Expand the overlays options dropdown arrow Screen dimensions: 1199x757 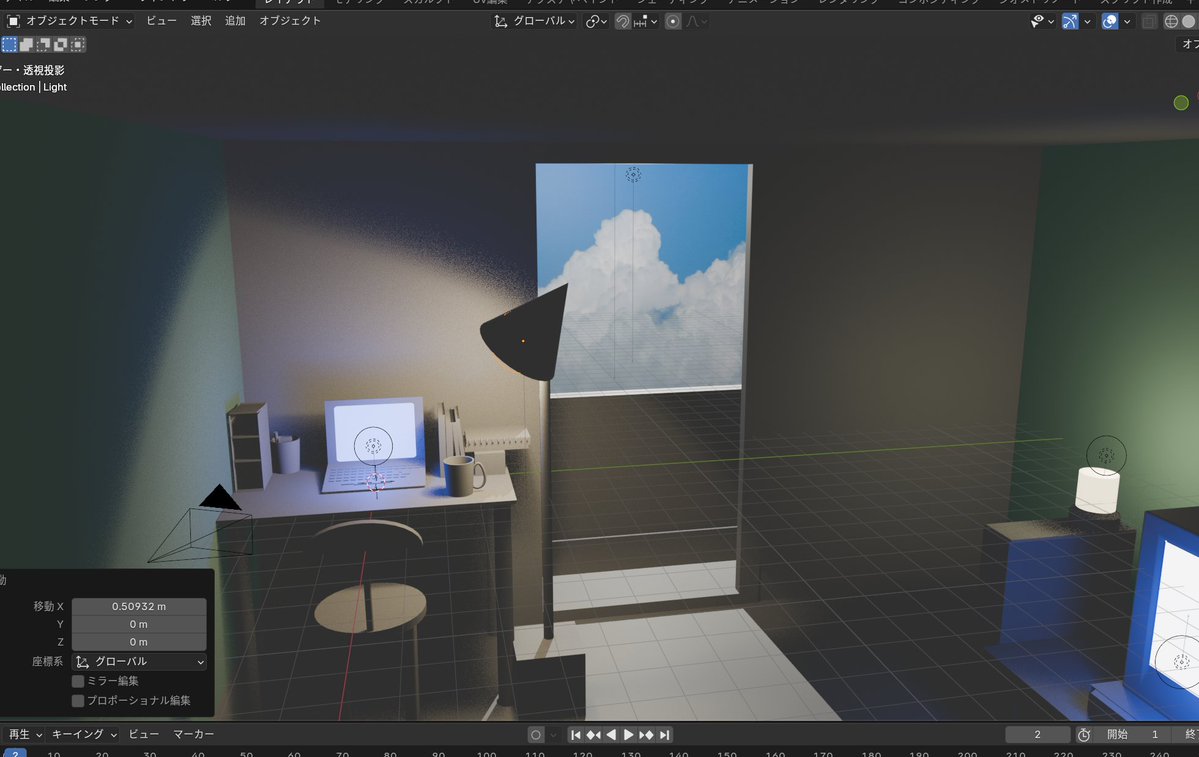(x=1126, y=21)
